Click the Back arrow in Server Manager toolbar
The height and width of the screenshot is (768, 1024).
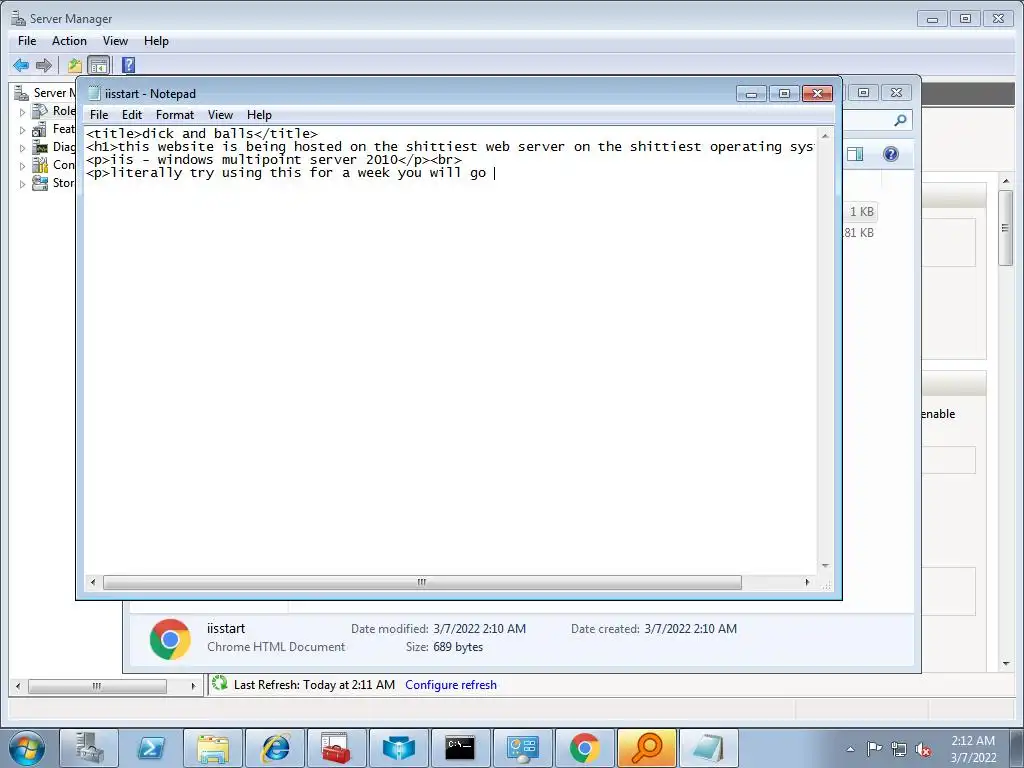coord(21,65)
